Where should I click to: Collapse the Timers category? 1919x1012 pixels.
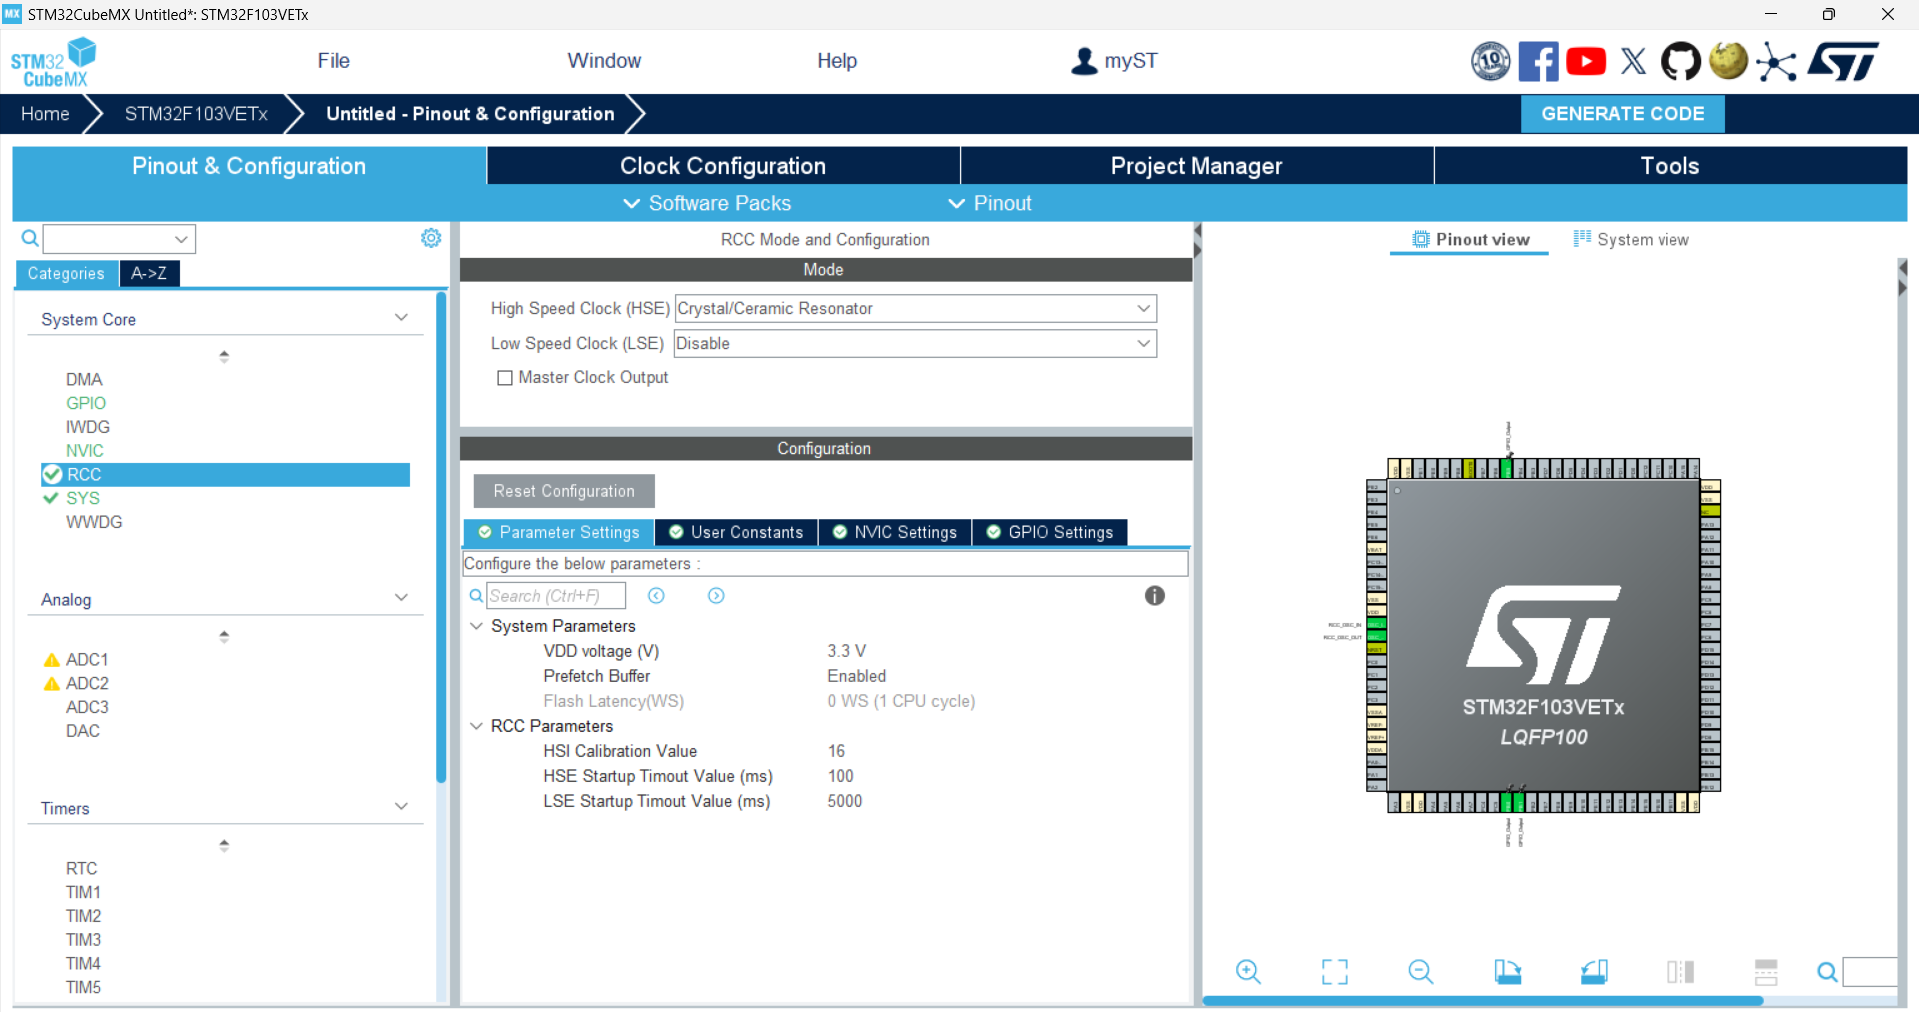[x=401, y=807]
